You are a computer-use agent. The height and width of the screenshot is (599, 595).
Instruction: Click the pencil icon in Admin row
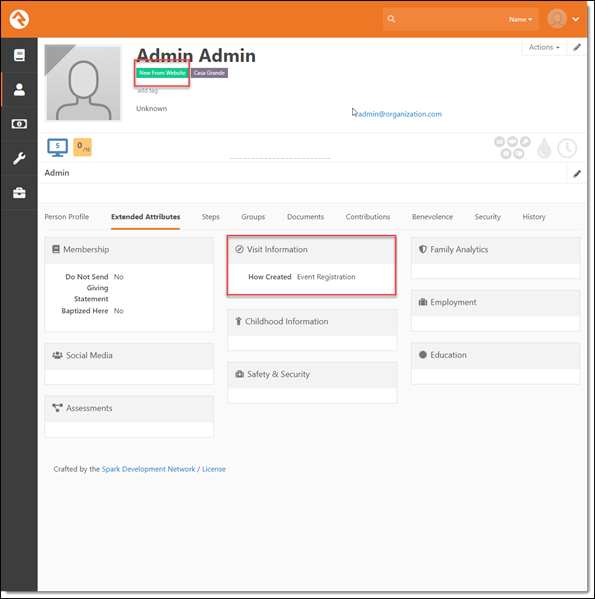(x=577, y=174)
